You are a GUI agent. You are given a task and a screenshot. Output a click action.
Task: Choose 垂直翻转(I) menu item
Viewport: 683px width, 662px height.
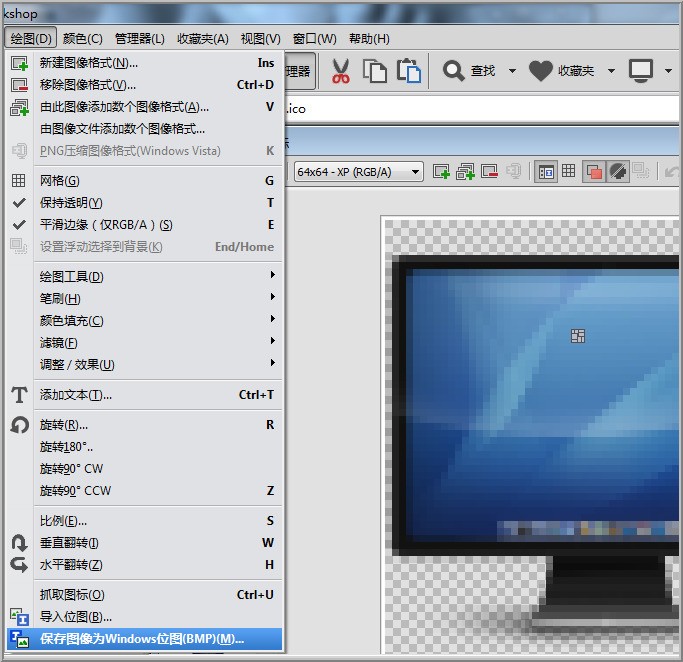[144, 543]
